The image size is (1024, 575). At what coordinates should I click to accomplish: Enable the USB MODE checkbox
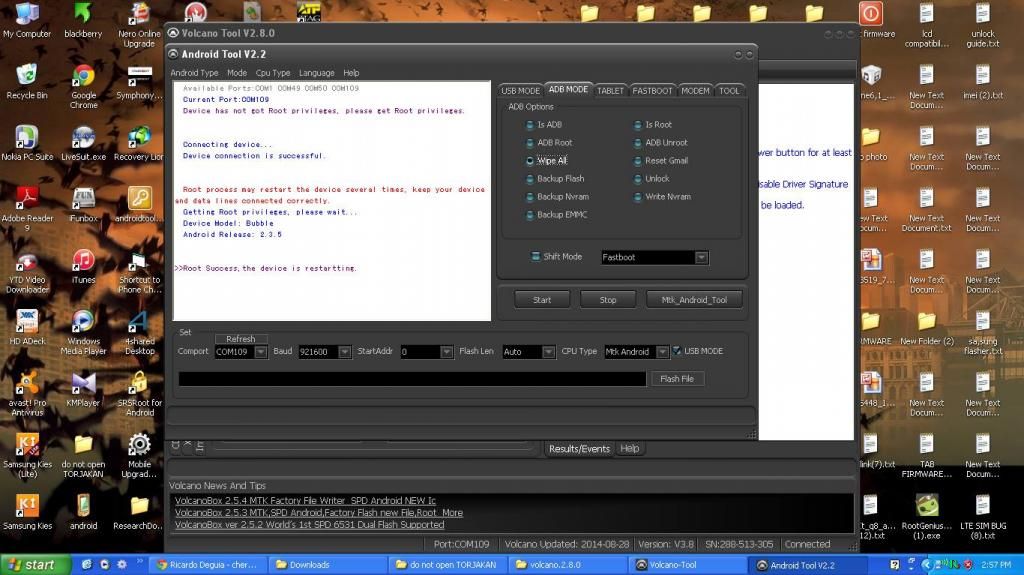tap(677, 351)
